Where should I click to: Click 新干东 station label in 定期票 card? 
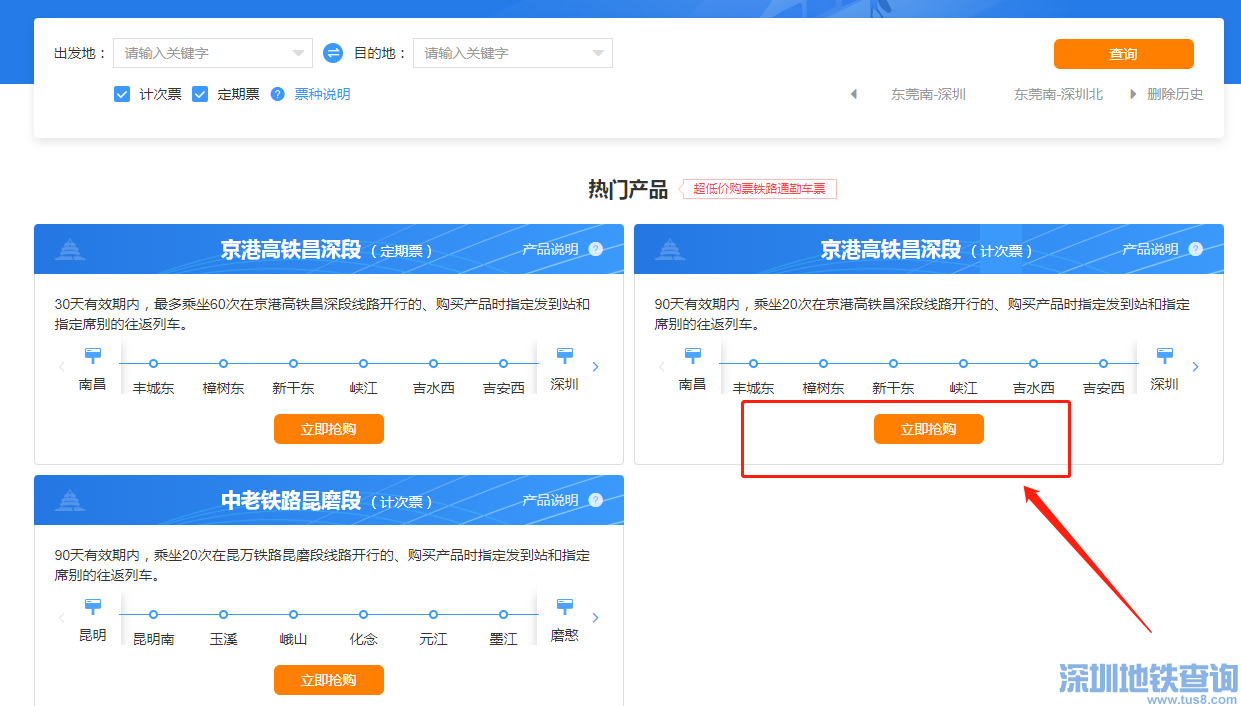tap(294, 388)
